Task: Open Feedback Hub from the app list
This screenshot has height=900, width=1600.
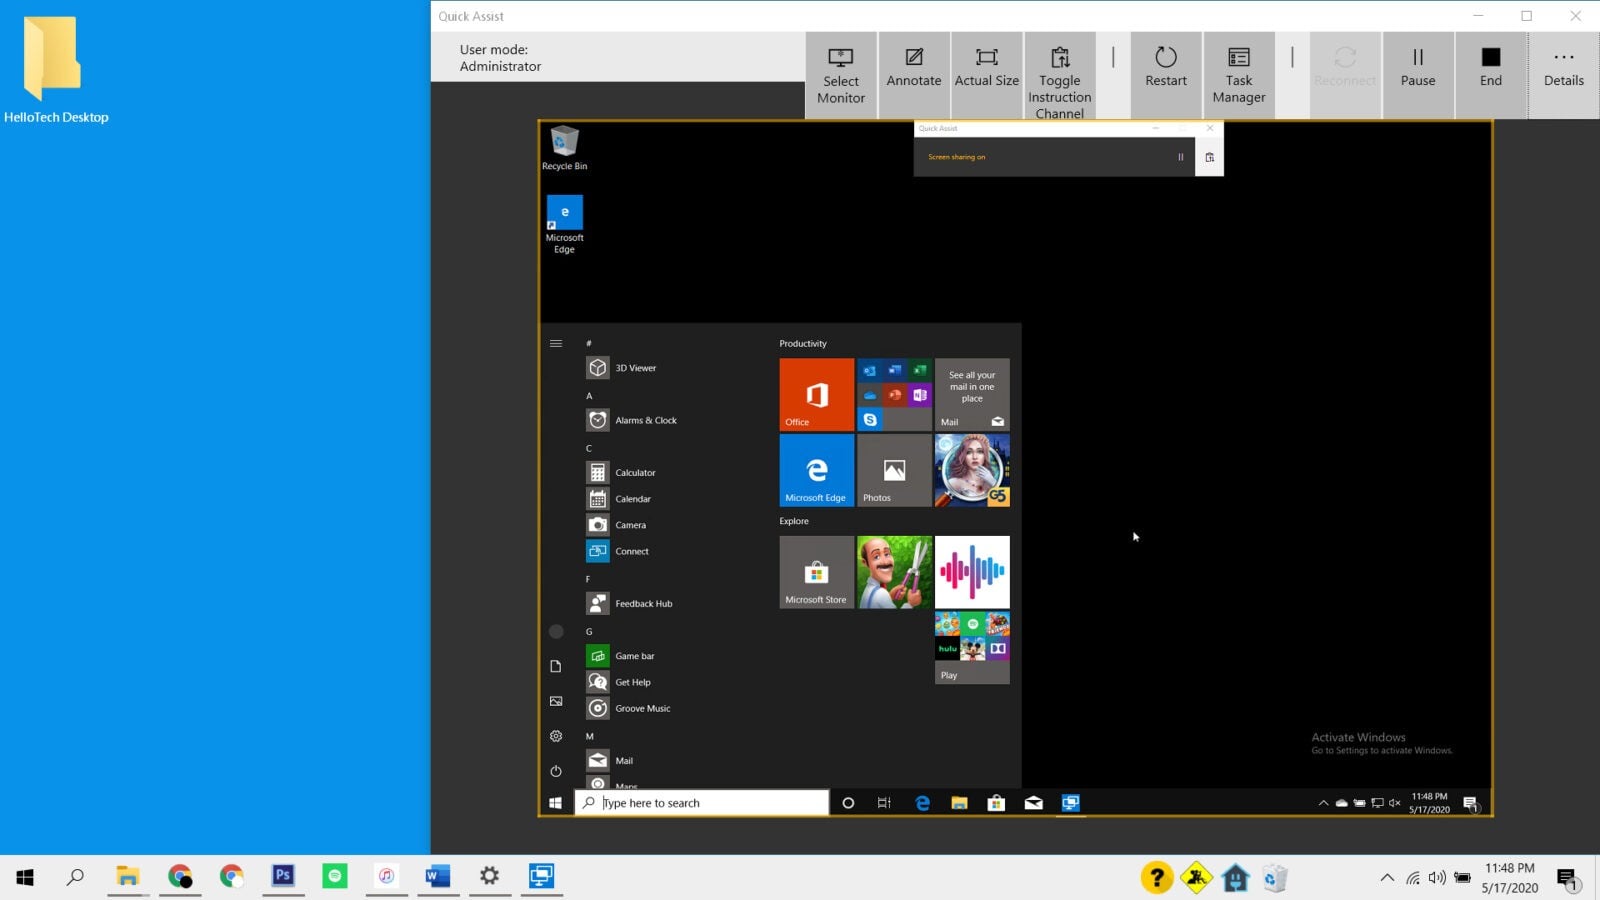Action: tap(642, 604)
